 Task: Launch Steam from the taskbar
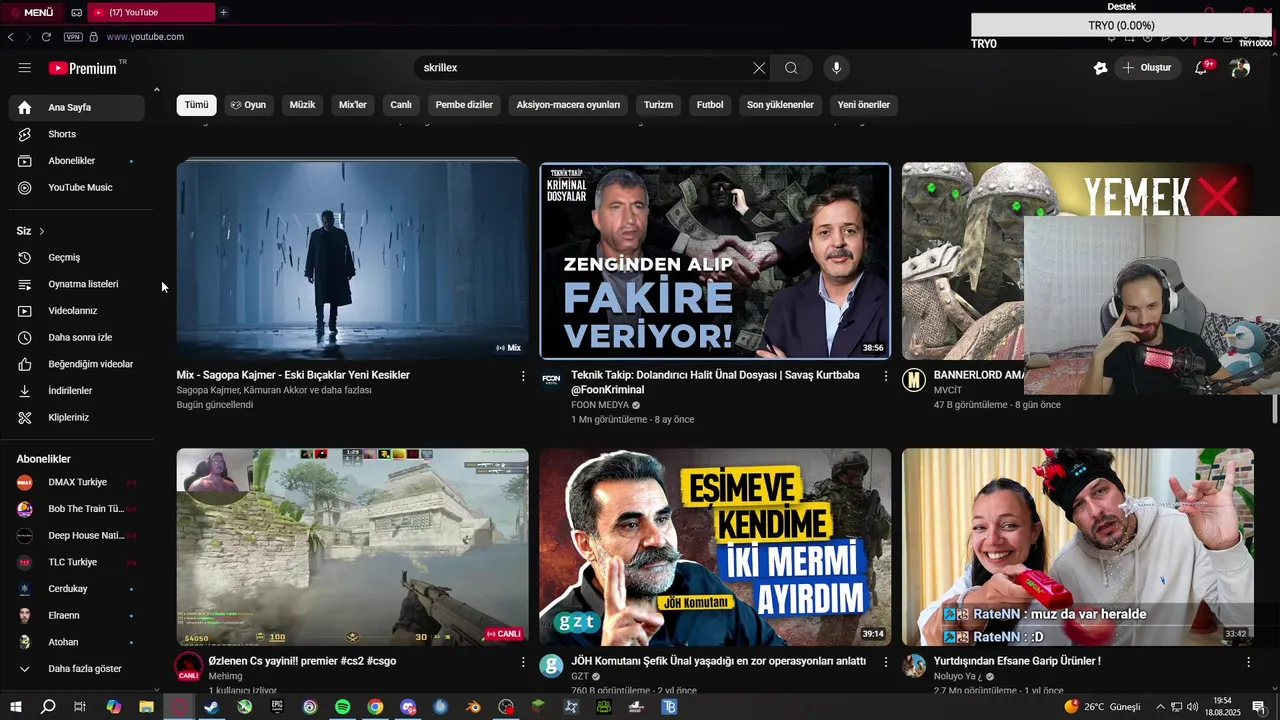coord(212,707)
